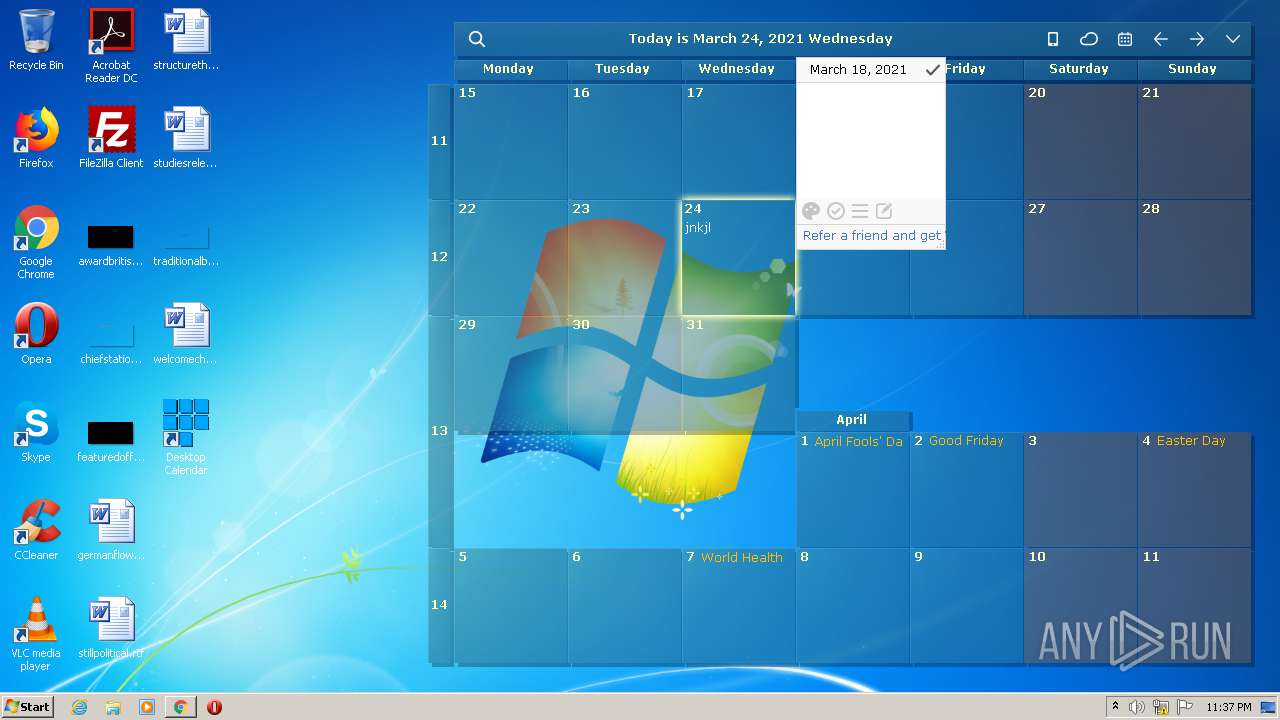Type area of the March 18 note
The image size is (1280, 720).
(871, 140)
